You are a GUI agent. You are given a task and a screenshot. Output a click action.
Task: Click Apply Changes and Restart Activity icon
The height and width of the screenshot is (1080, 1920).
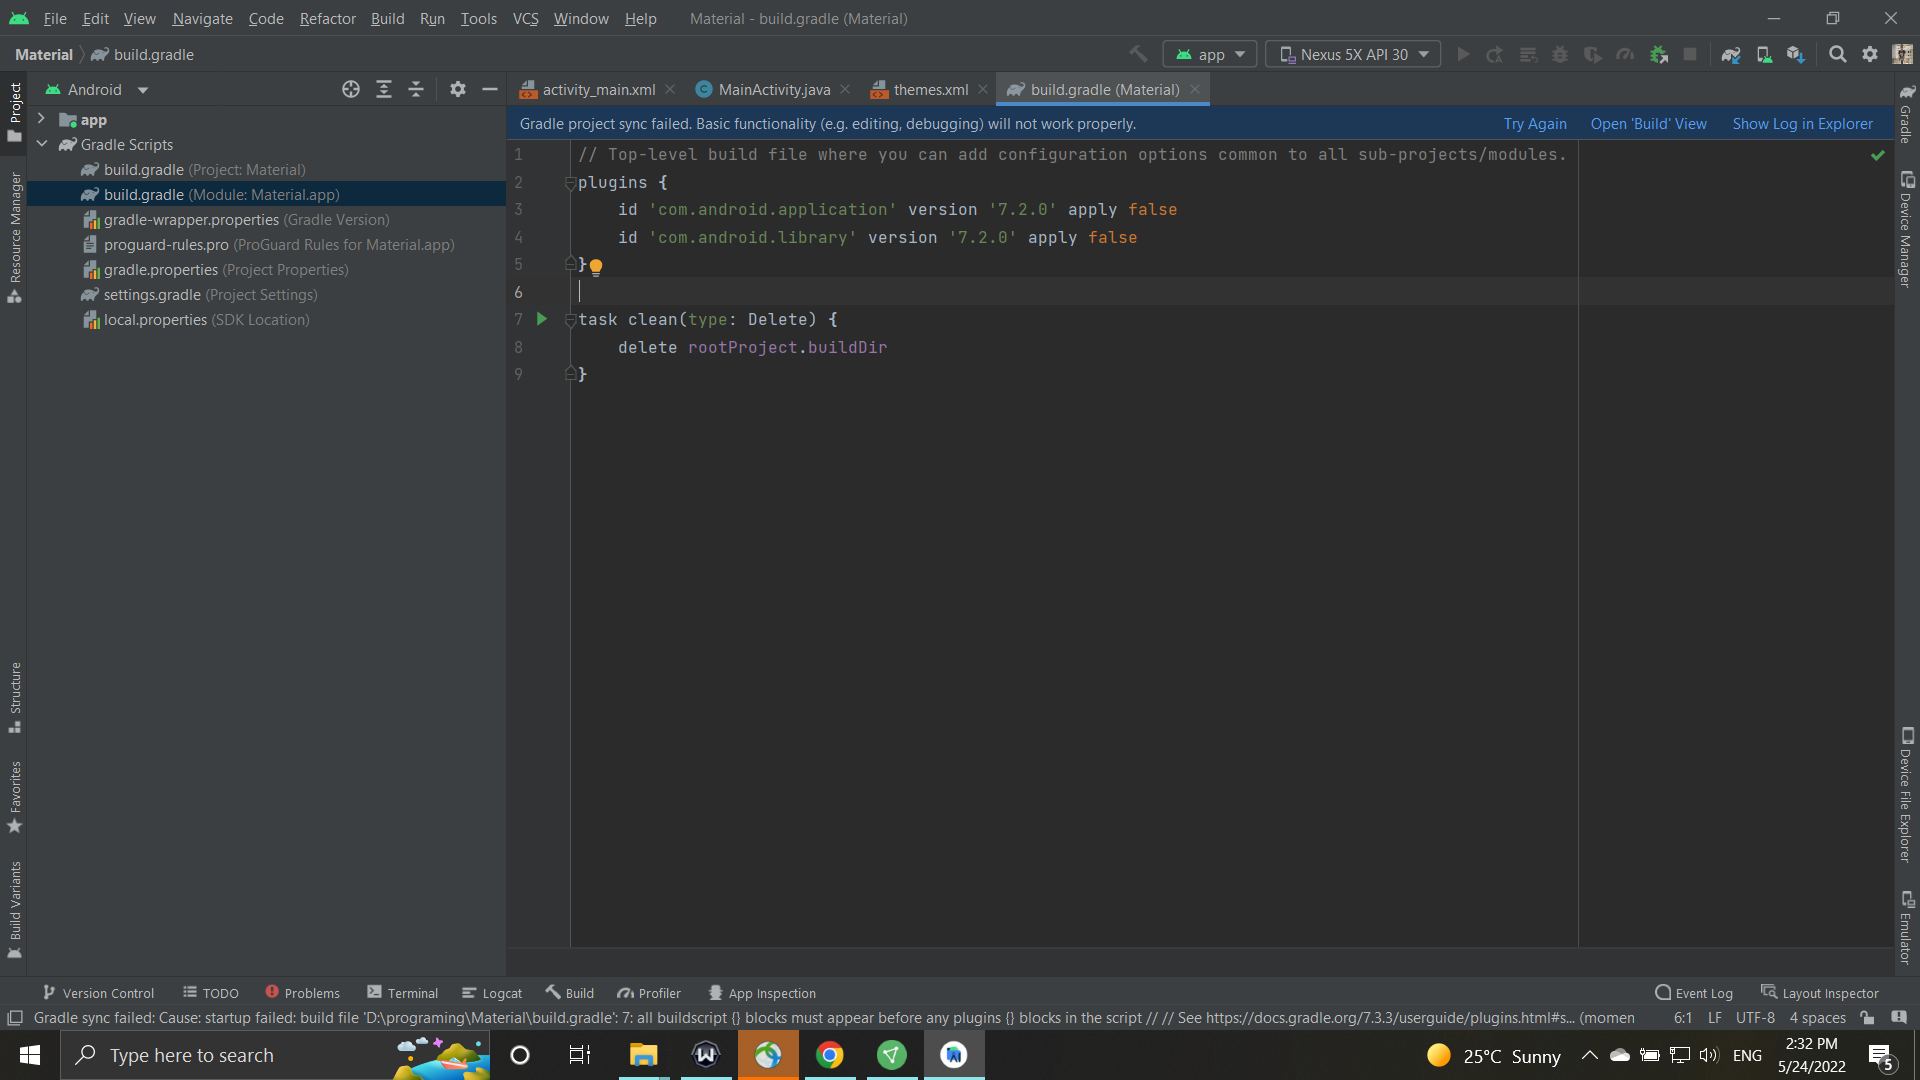point(1495,54)
